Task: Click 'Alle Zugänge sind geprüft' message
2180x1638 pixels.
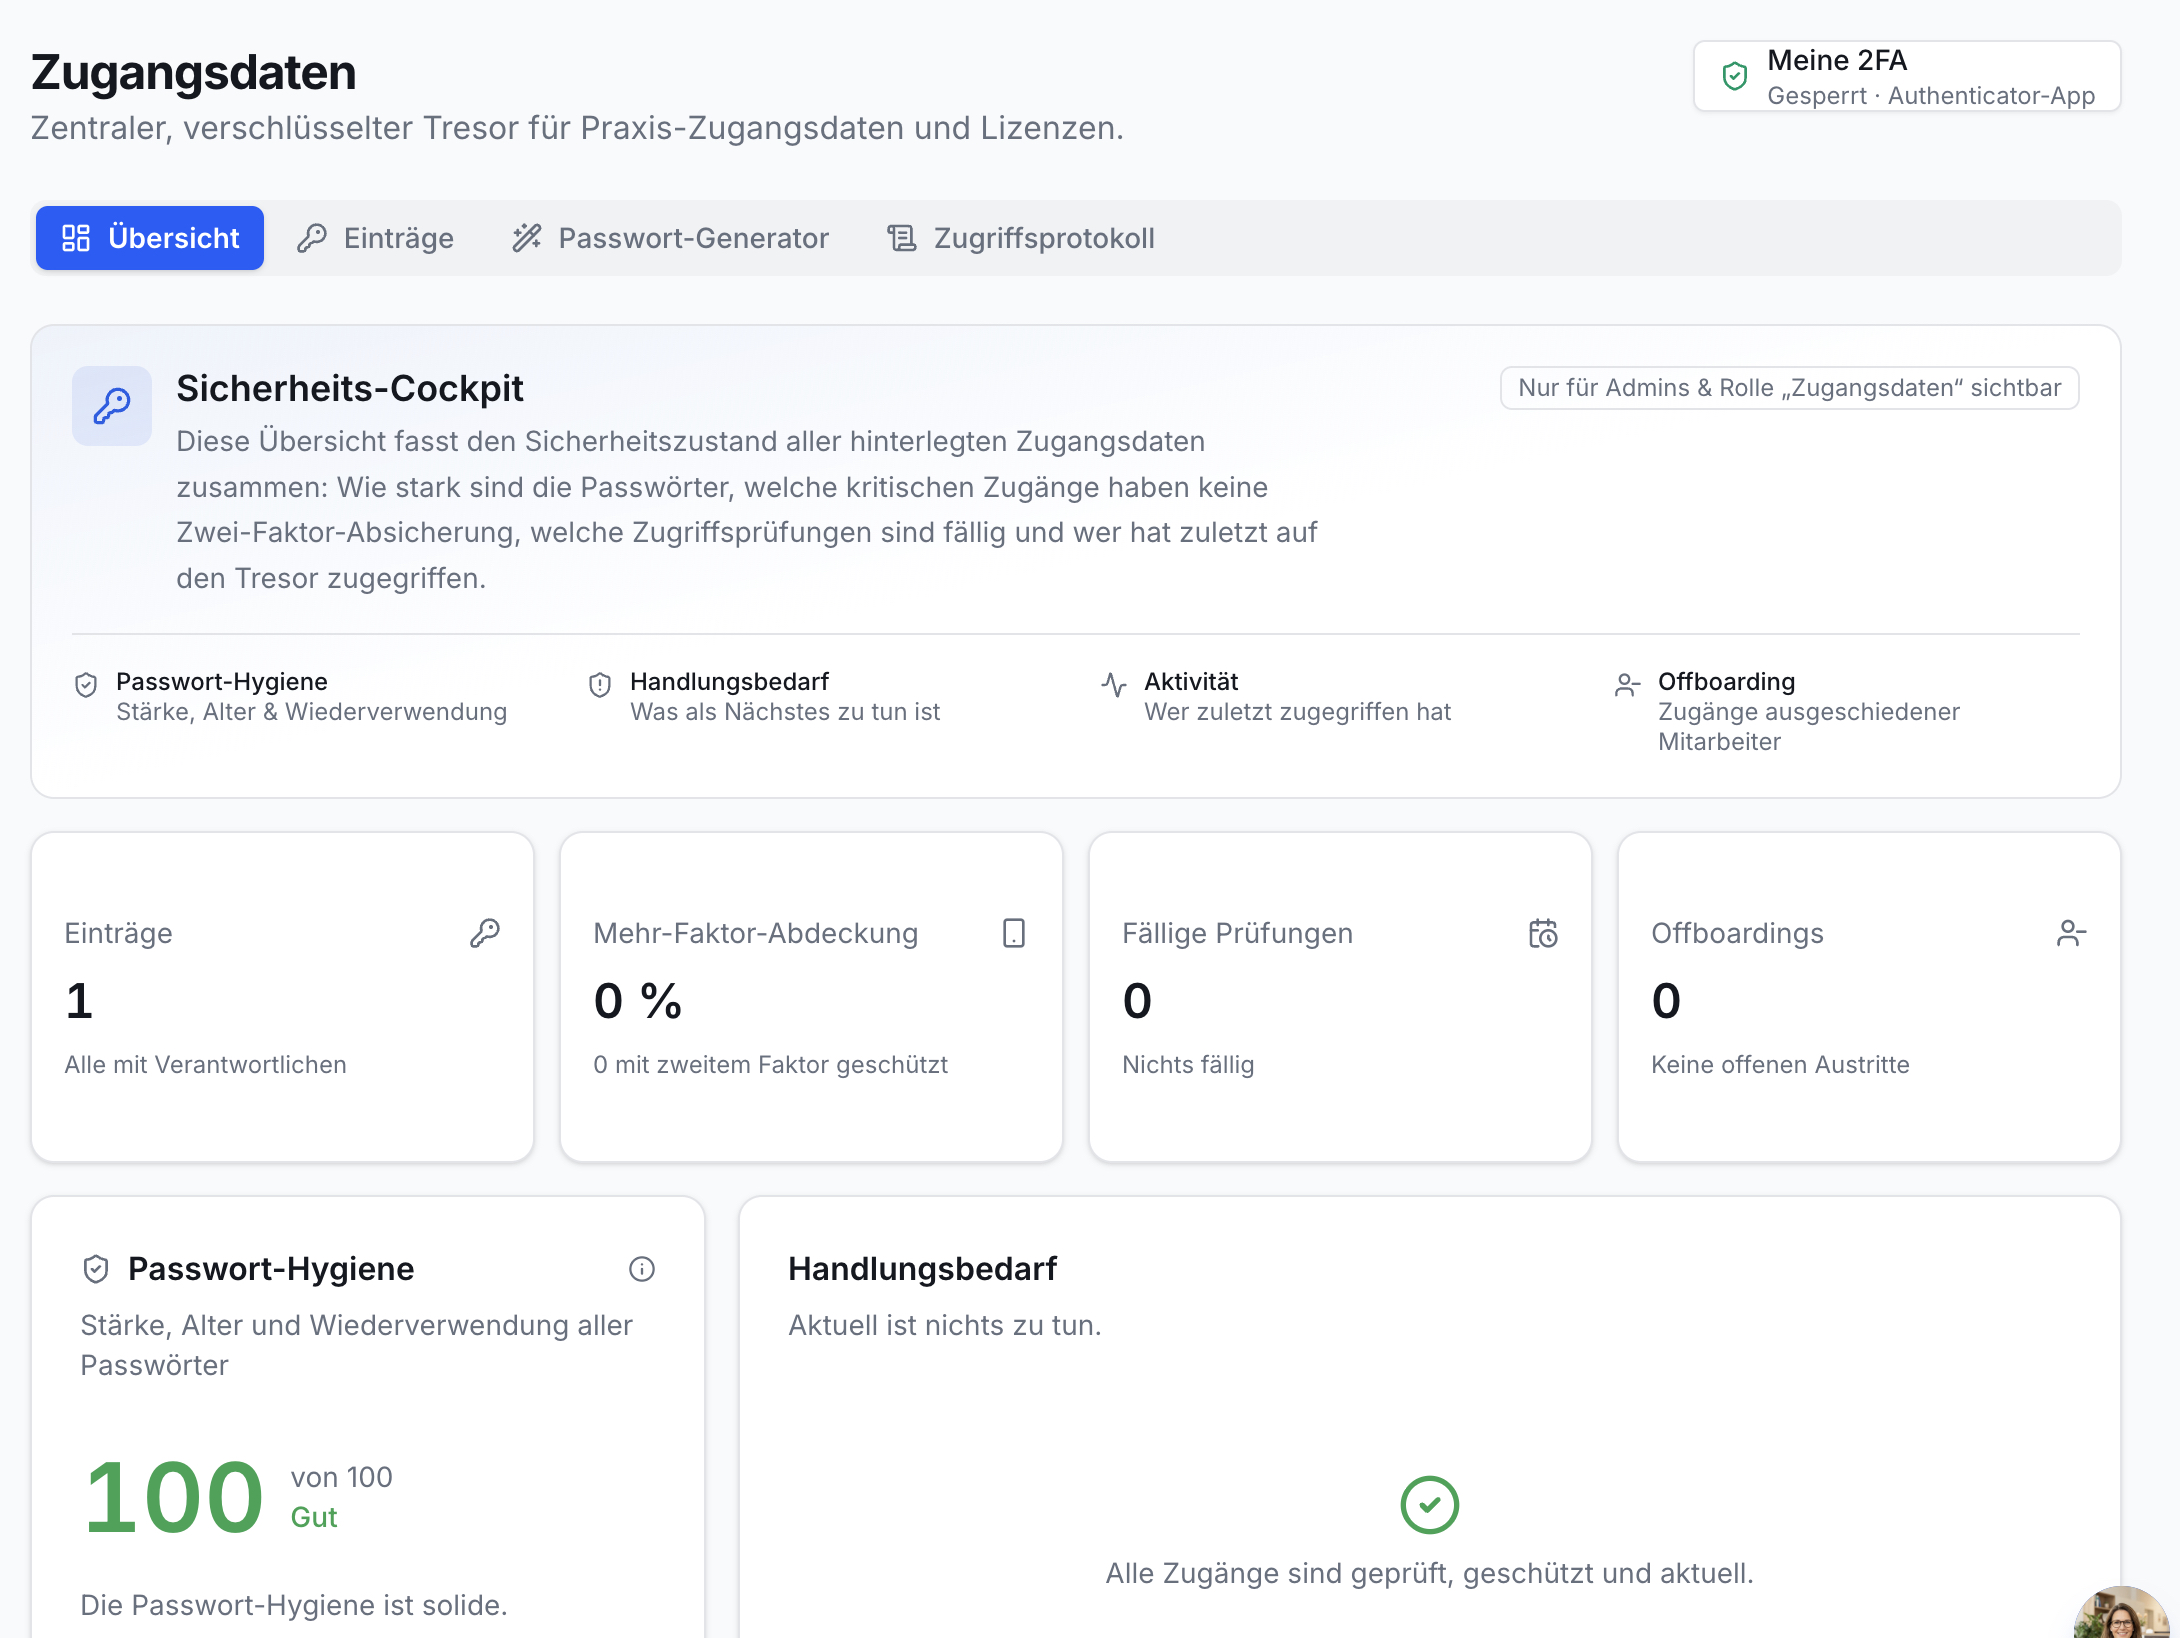Action: click(1430, 1573)
